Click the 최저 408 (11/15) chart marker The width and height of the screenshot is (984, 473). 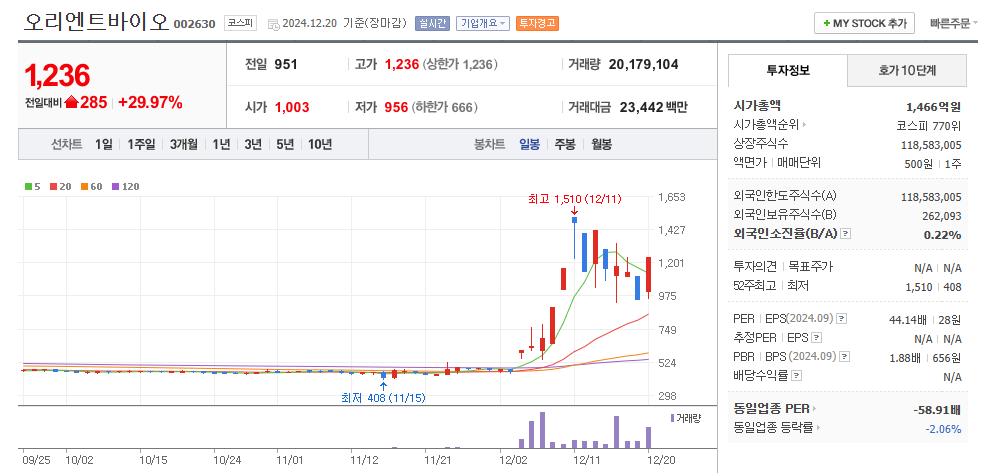coord(383,398)
